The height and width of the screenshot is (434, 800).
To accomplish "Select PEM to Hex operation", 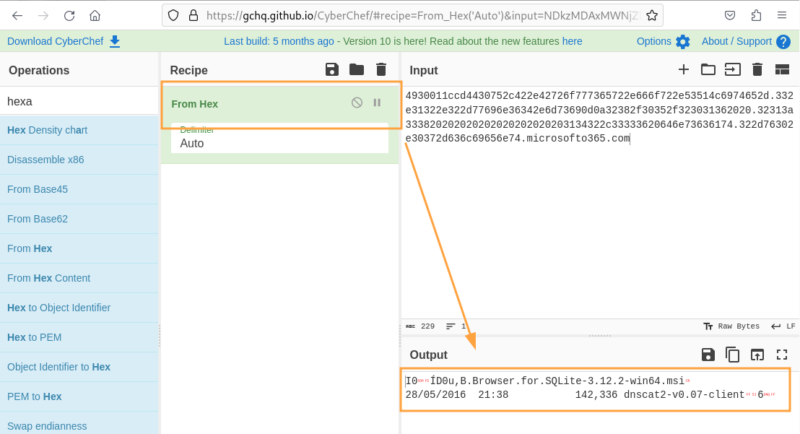I will tap(80, 396).
